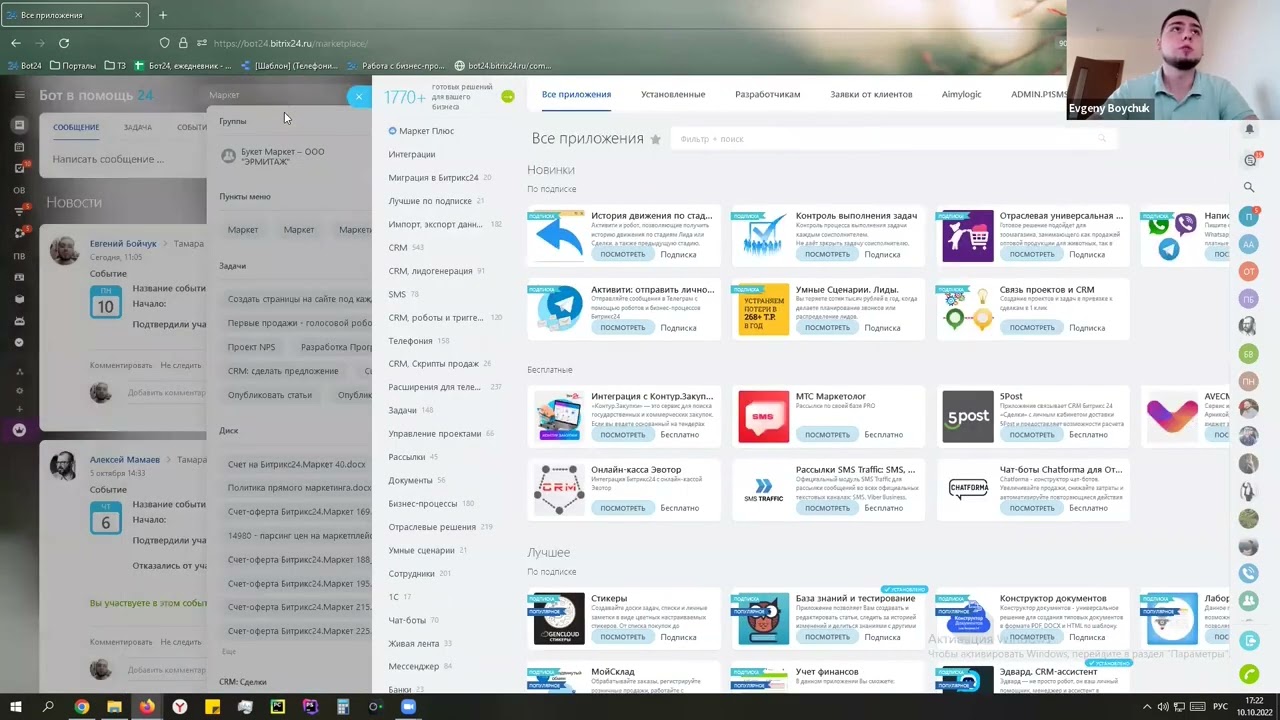1280x720 pixels.
Task: Open the Маркет Плюс category
Action: [426, 131]
